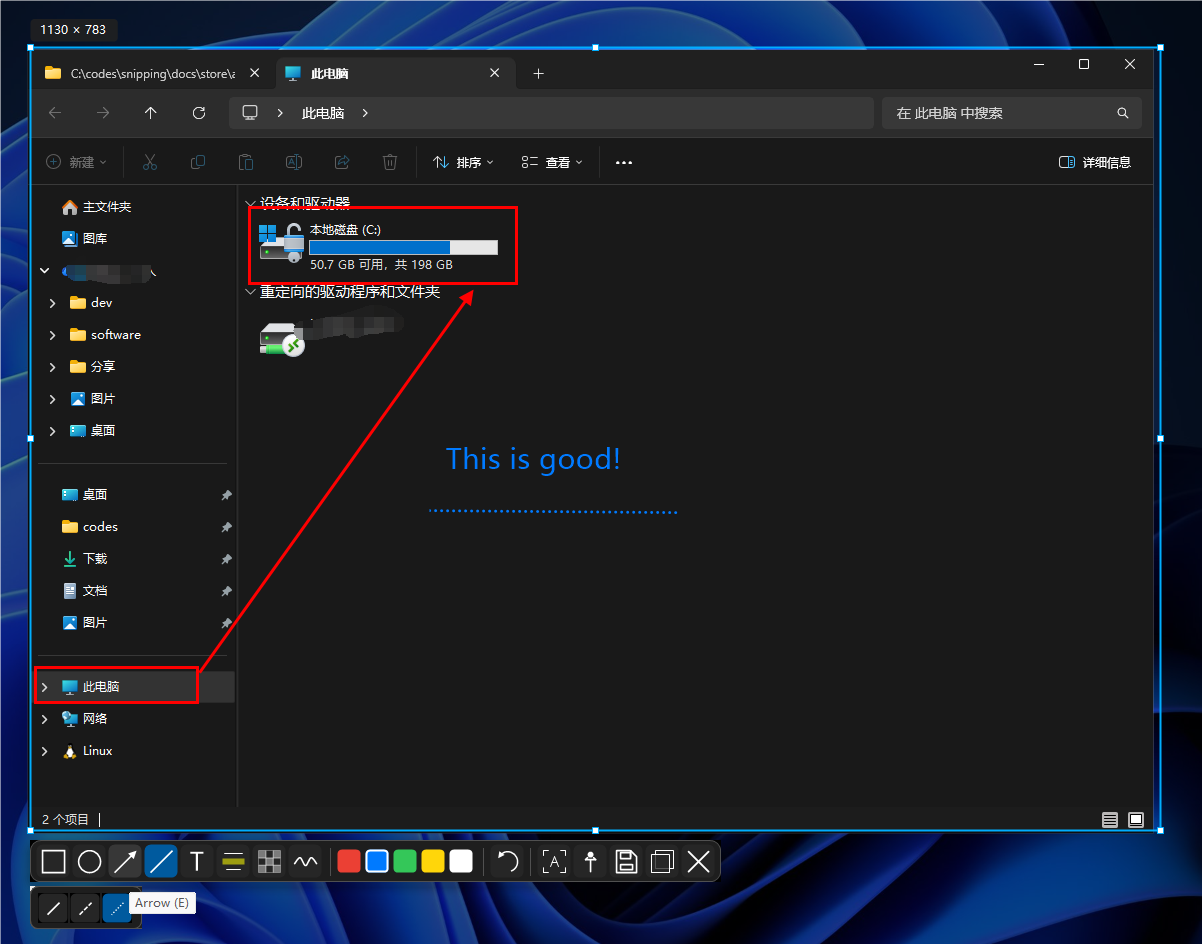Choose the dotted line style

click(x=117, y=909)
